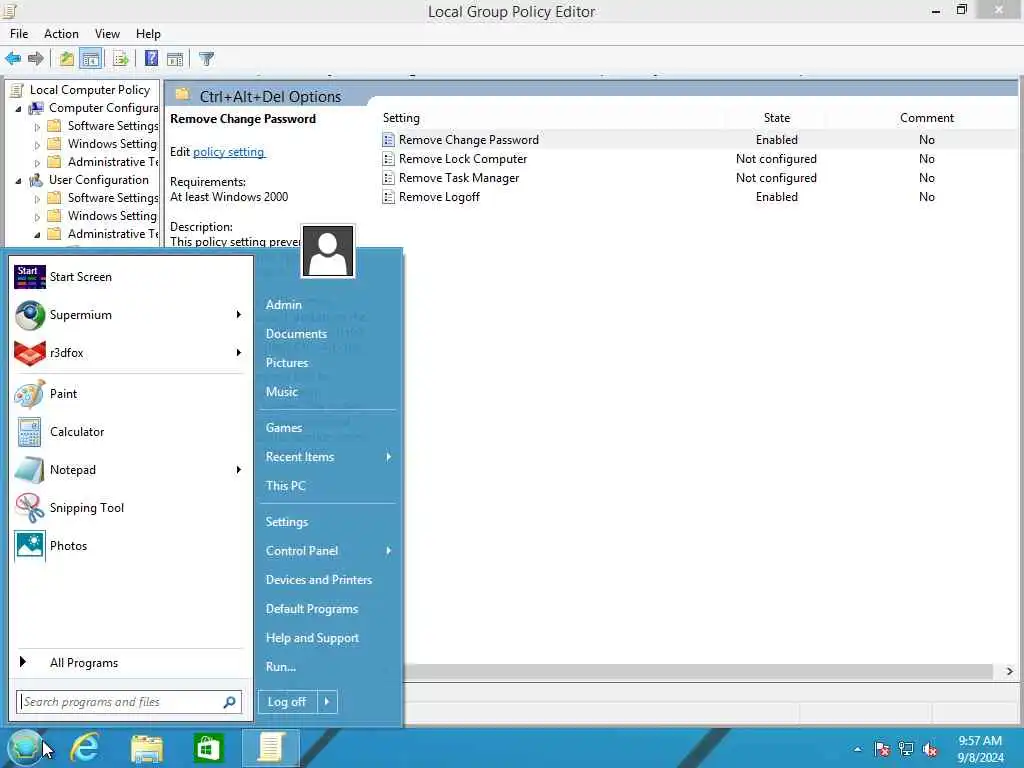Select the Remove Logoff setting

pyautogui.click(x=440, y=197)
